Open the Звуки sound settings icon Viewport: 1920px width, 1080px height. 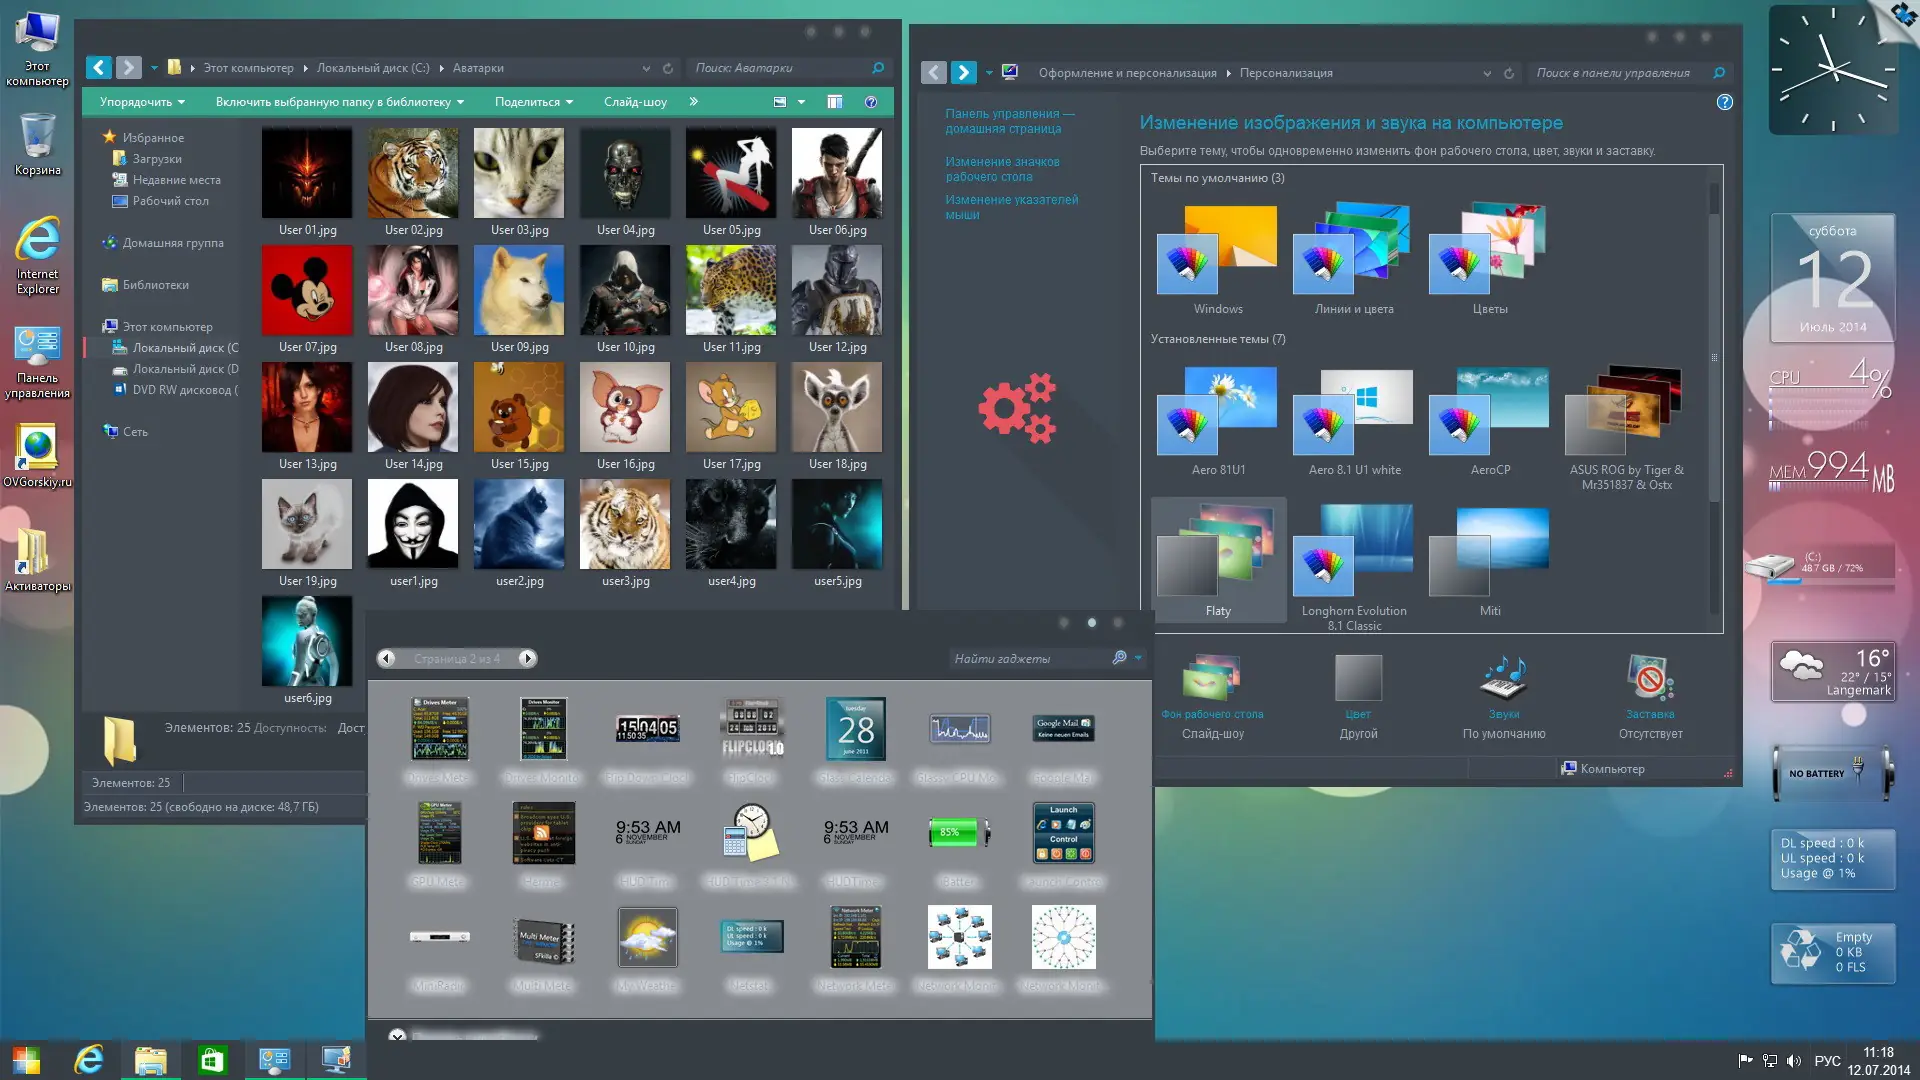pos(1503,680)
